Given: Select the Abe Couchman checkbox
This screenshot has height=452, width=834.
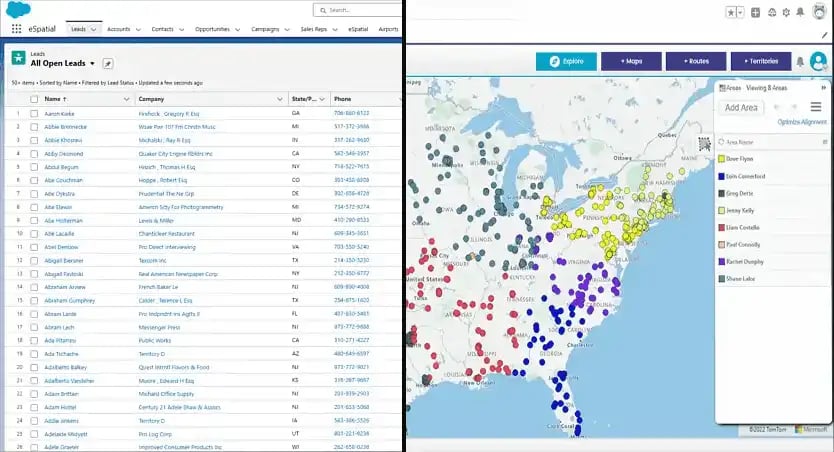Looking at the screenshot, I should click(34, 180).
